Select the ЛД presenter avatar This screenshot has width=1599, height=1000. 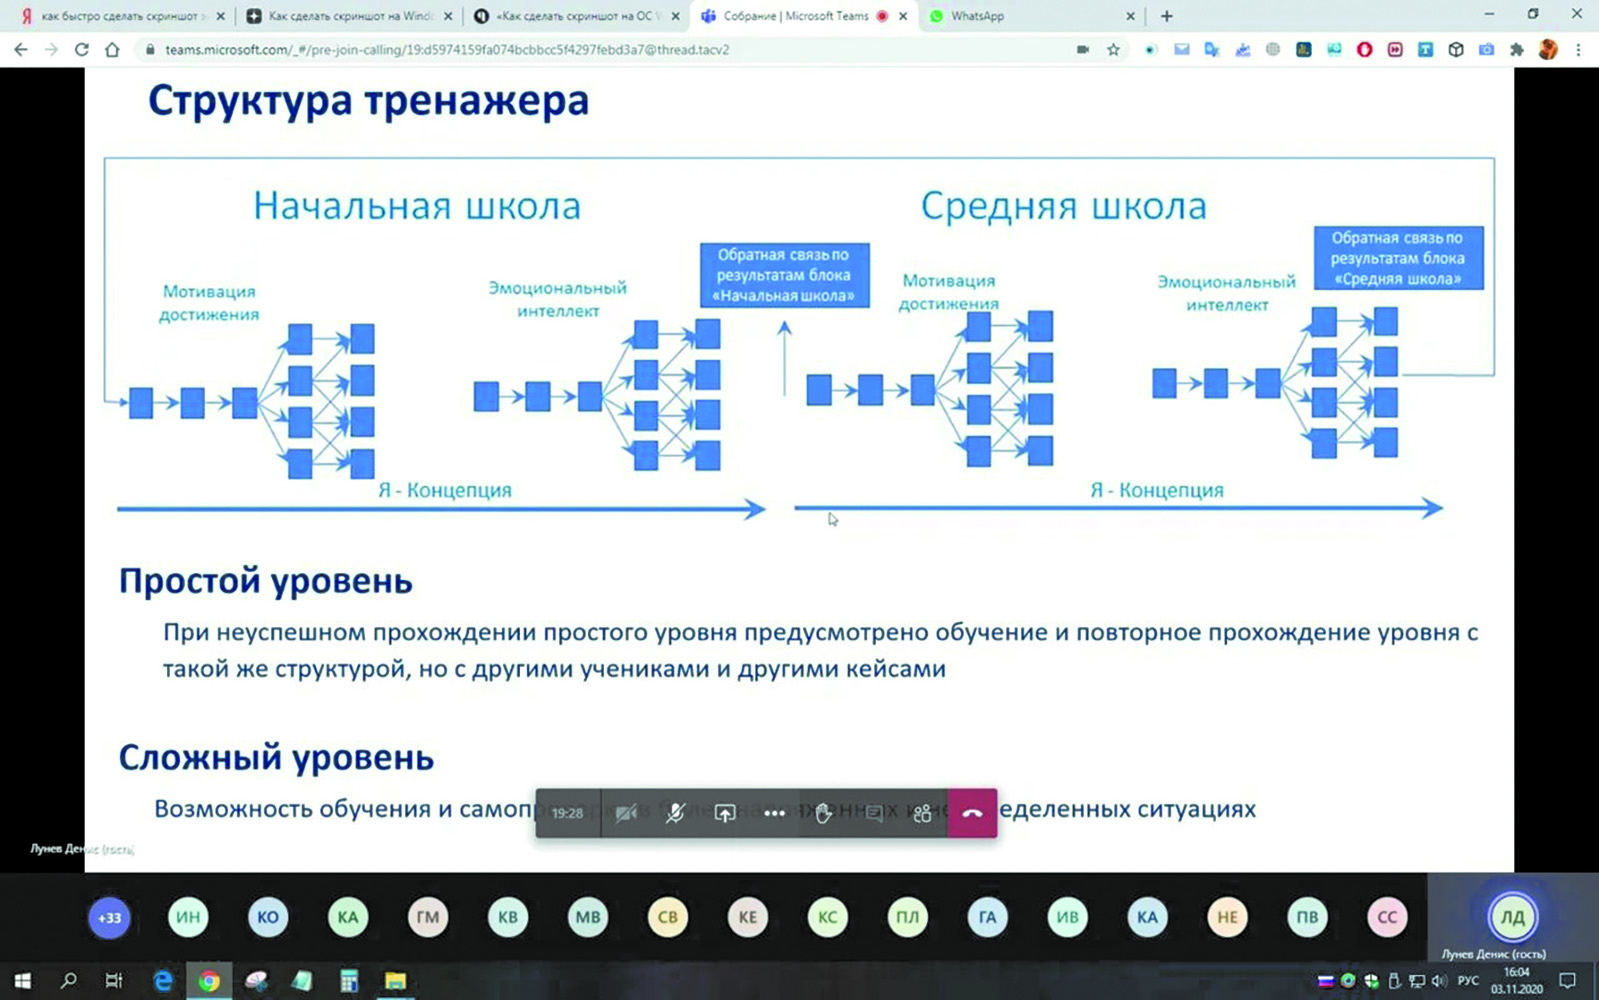click(x=1513, y=917)
